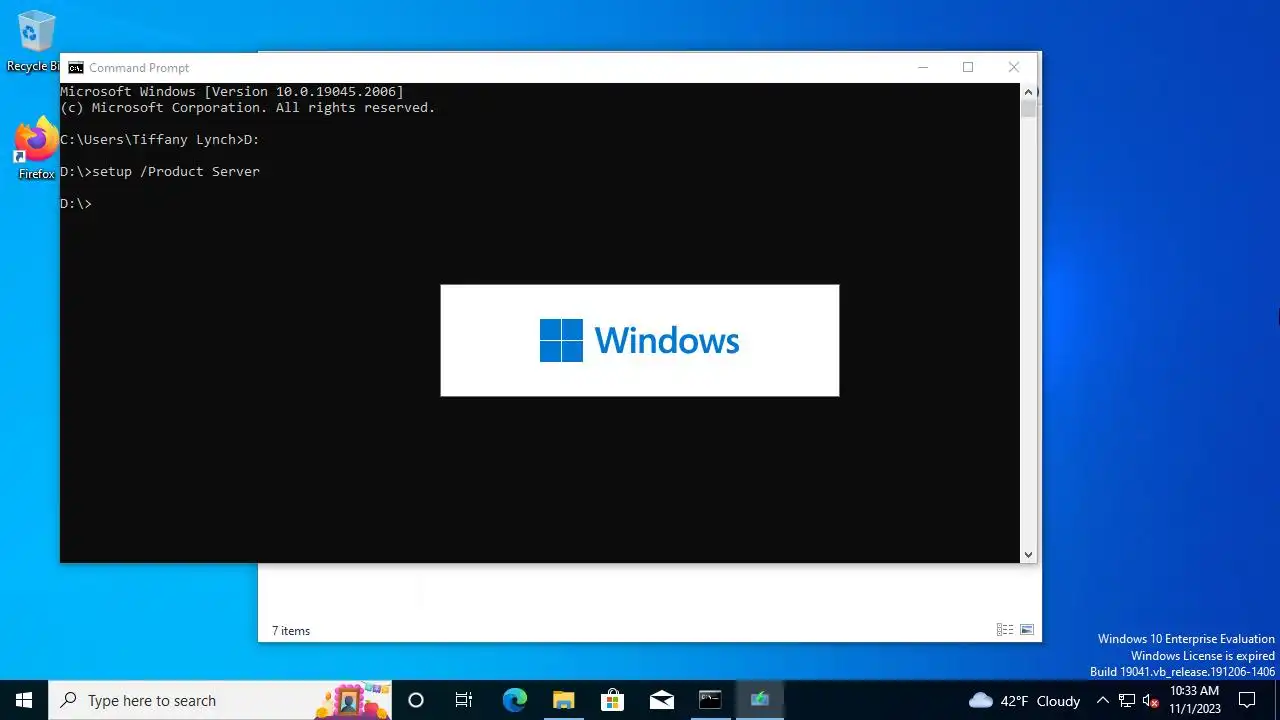
Task: Show hidden system tray icons
Action: pos(1102,700)
